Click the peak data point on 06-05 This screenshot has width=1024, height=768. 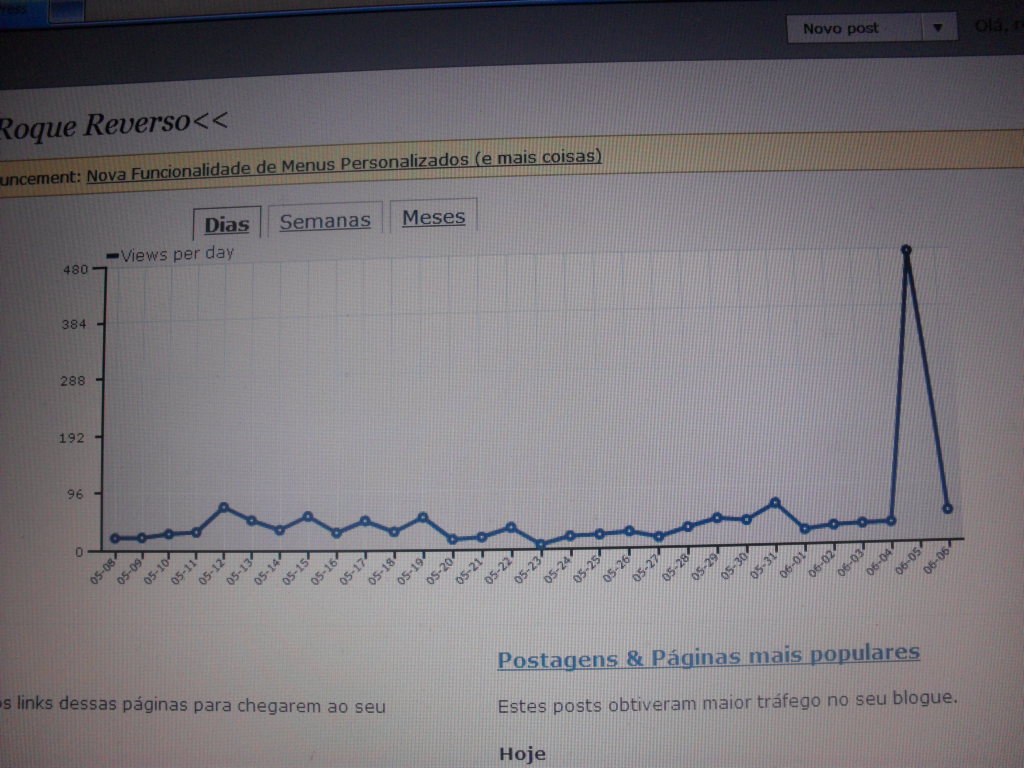(906, 250)
